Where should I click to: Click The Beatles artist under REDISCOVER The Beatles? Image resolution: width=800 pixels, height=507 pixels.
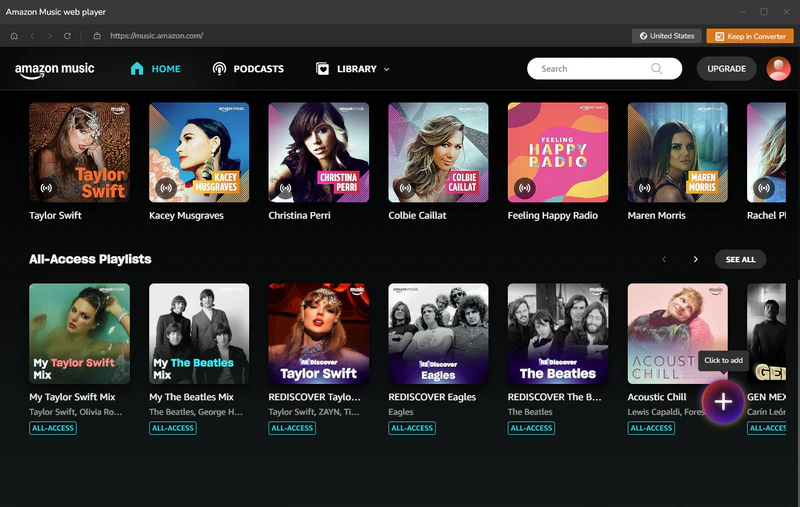point(530,412)
